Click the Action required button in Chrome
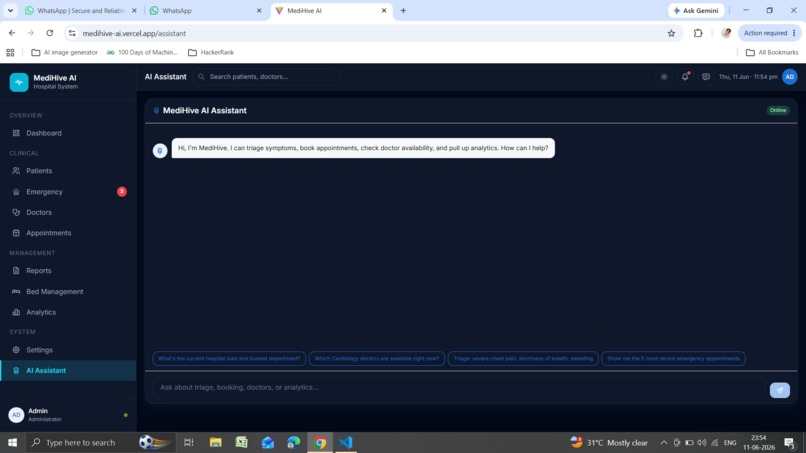Screen dimensions: 806x453 (x=770, y=33)
